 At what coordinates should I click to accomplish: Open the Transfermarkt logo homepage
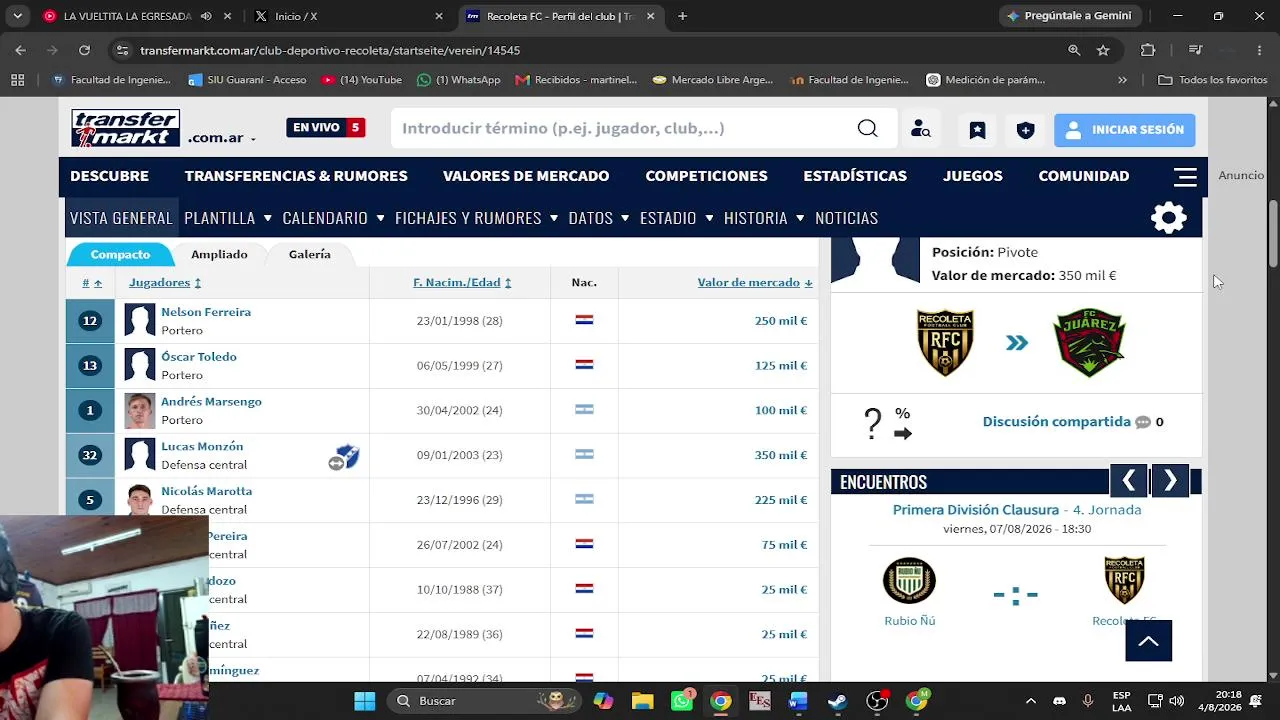tap(125, 128)
